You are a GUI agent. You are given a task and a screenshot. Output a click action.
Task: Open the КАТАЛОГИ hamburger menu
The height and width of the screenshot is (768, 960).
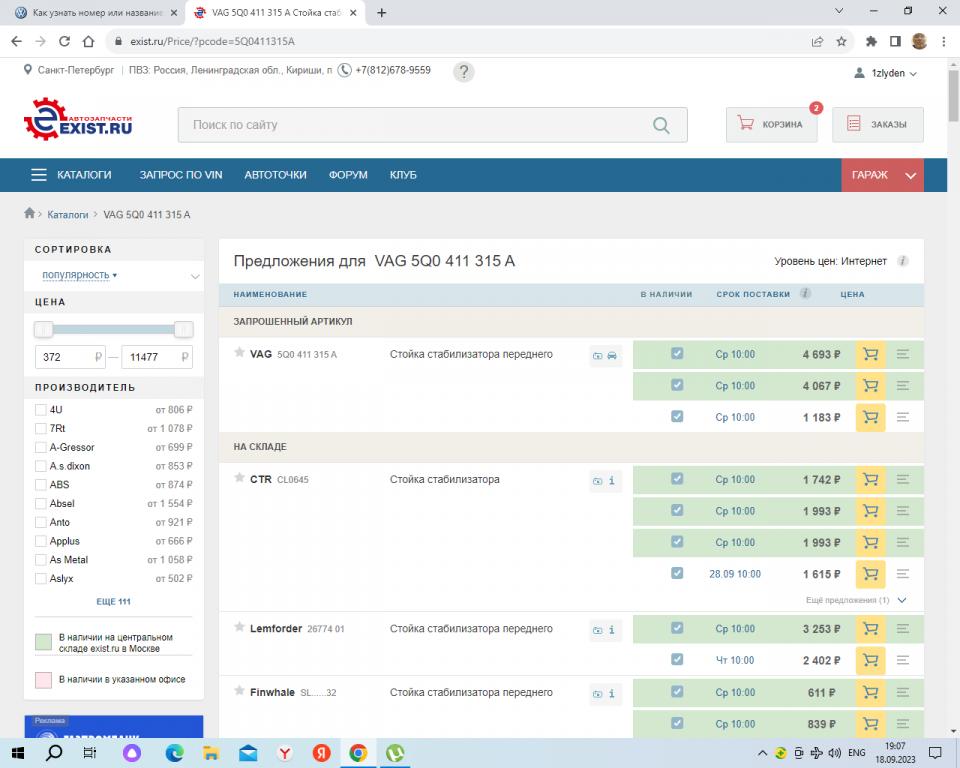[x=72, y=175]
